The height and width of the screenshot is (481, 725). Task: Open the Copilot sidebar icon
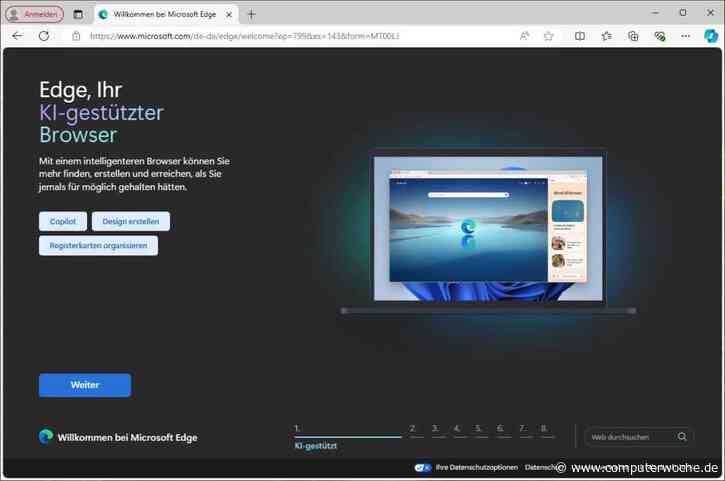(x=711, y=36)
